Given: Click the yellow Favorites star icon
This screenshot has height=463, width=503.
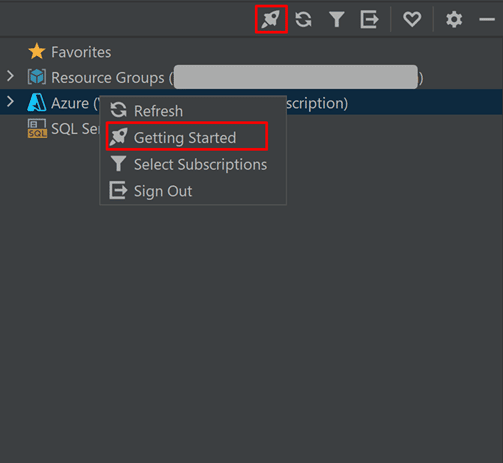Looking at the screenshot, I should tap(37, 51).
